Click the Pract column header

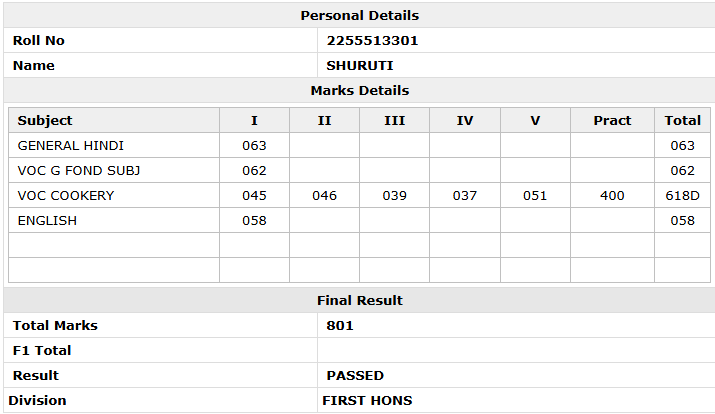tap(612, 120)
